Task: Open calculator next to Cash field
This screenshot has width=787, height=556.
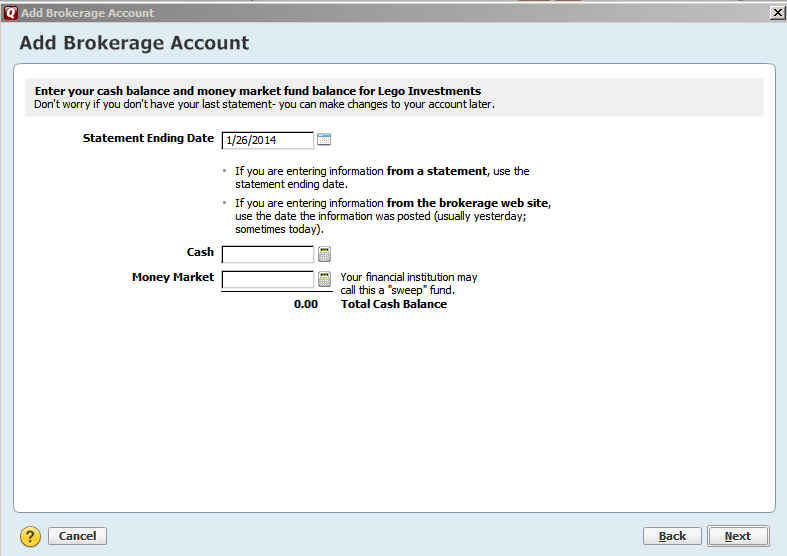Action: point(325,254)
